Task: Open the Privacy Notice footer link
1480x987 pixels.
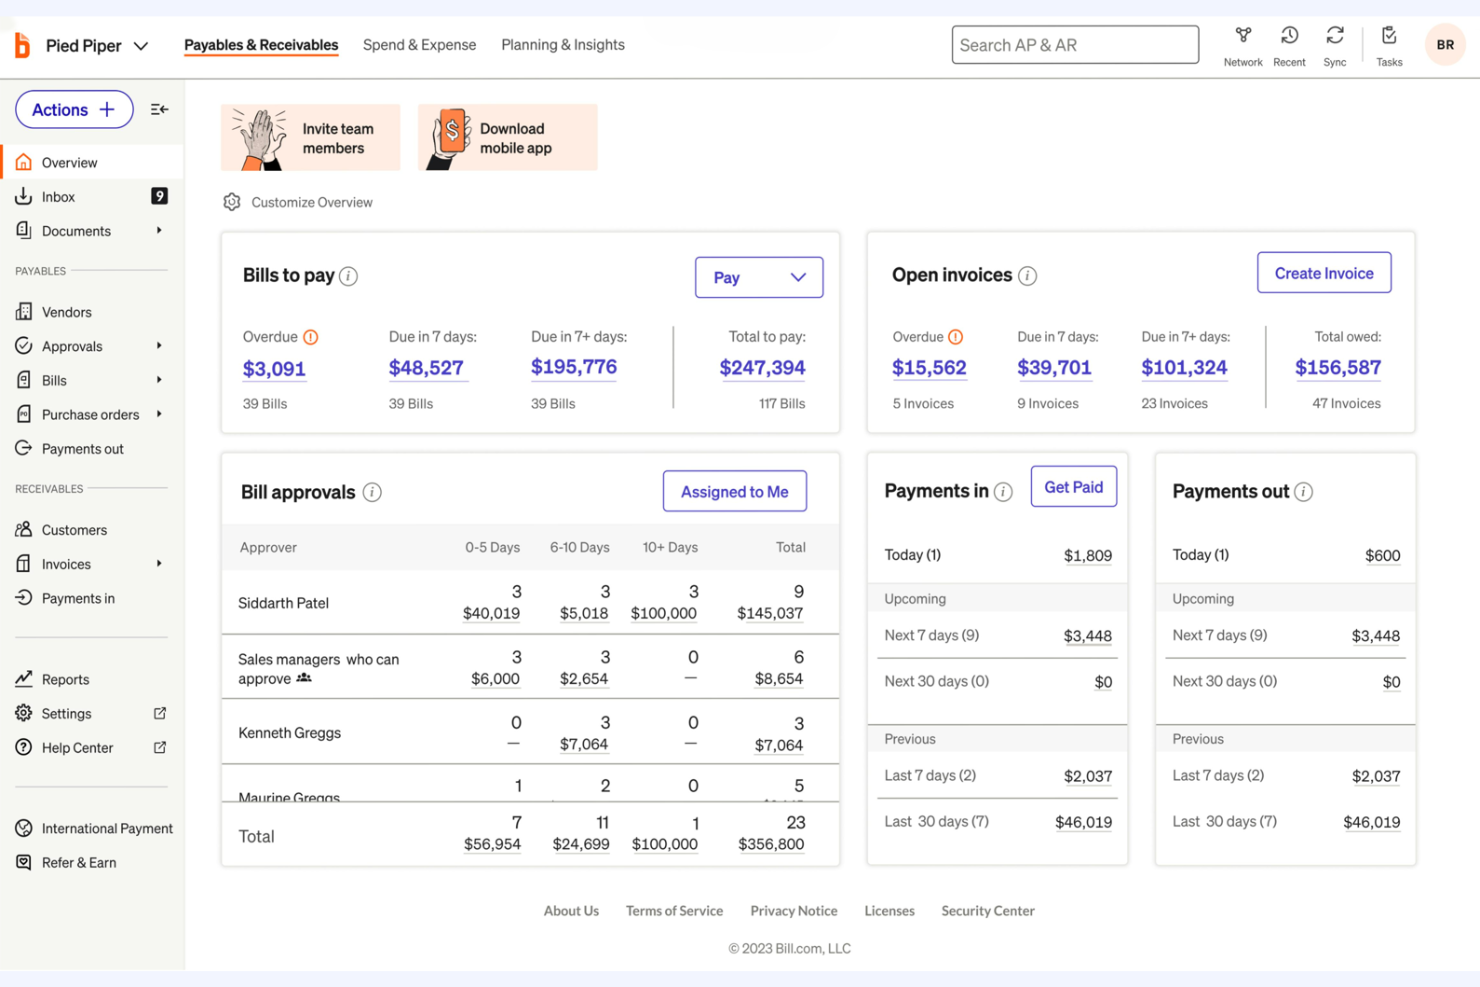Action: point(794,911)
